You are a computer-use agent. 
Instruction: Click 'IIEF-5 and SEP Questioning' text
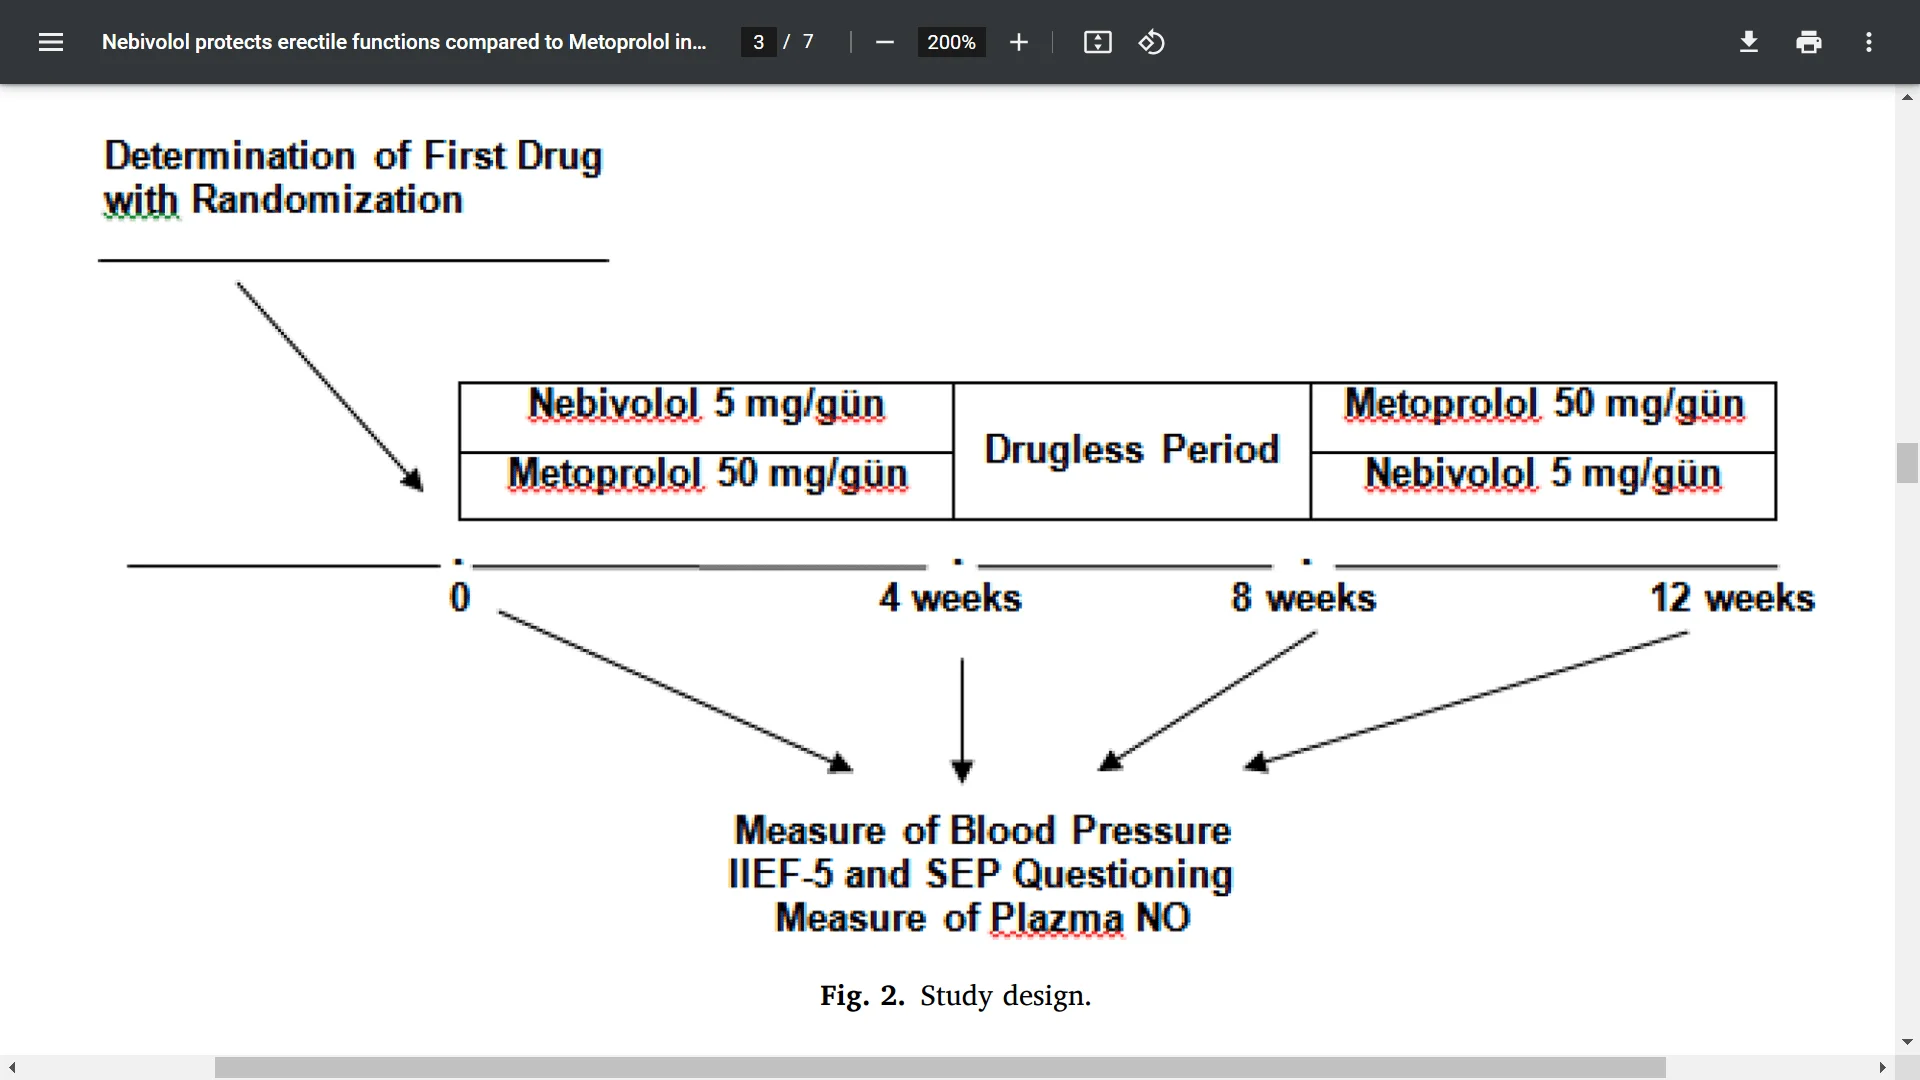point(980,874)
